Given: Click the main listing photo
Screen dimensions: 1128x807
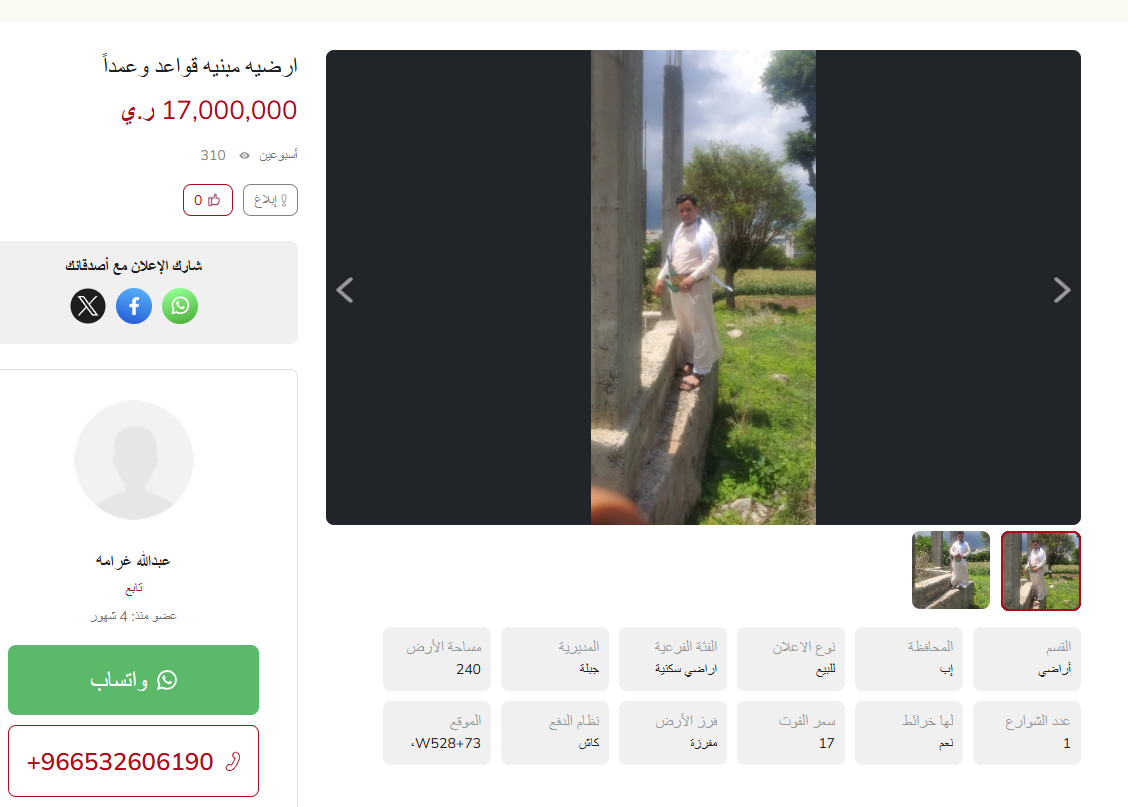Looking at the screenshot, I should point(704,287).
